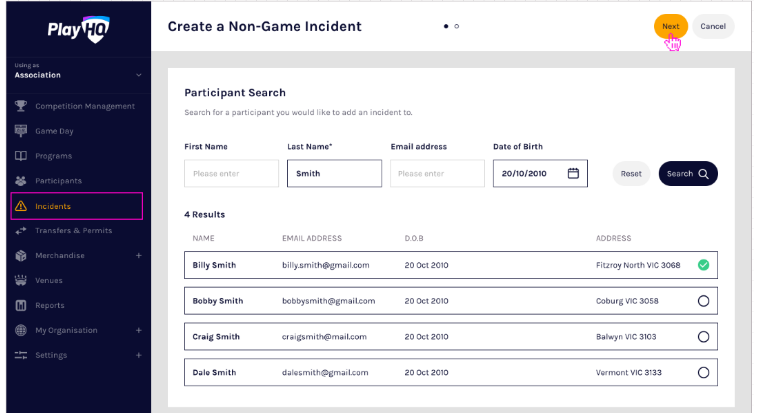
Task: Click craigsmith@mail.com email cell
Action: tap(324, 336)
